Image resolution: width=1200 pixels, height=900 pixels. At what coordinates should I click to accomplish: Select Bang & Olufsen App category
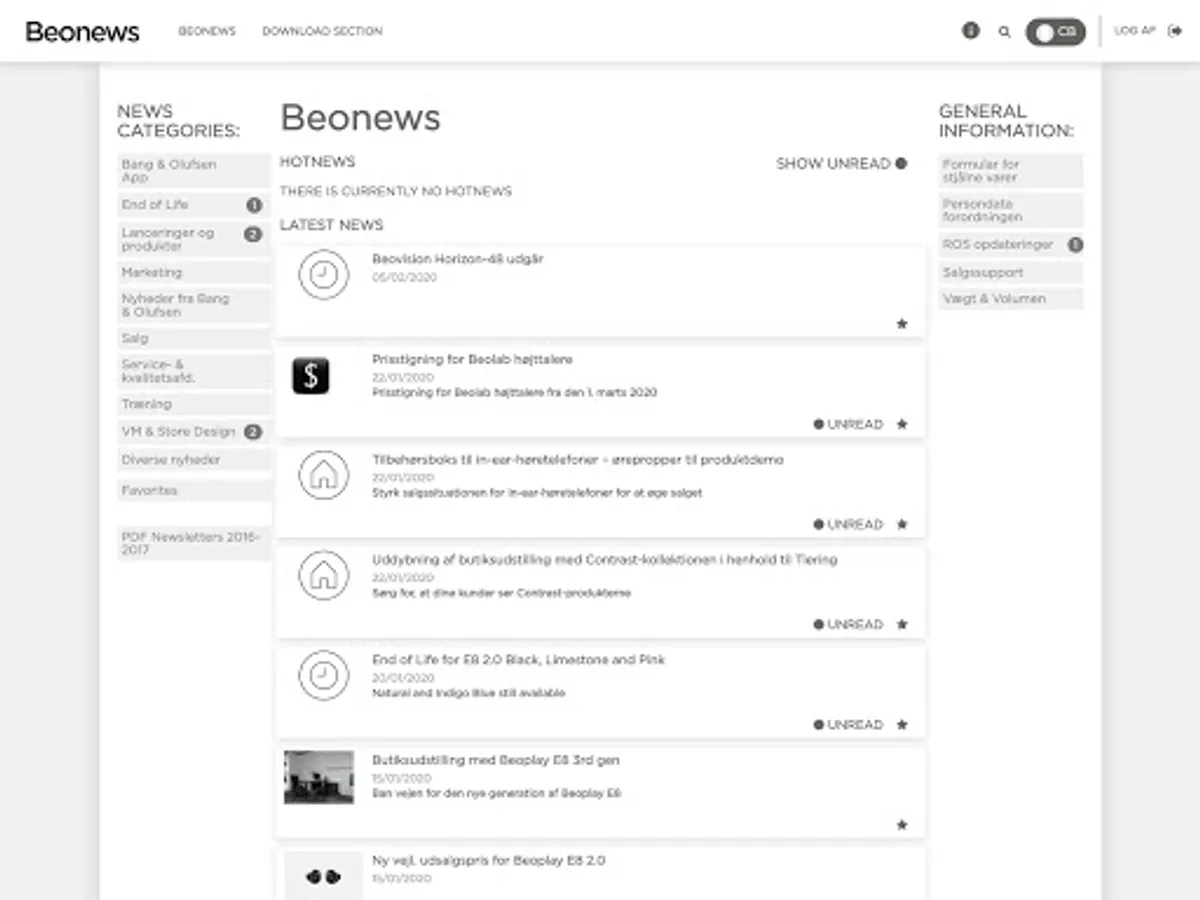tap(194, 171)
